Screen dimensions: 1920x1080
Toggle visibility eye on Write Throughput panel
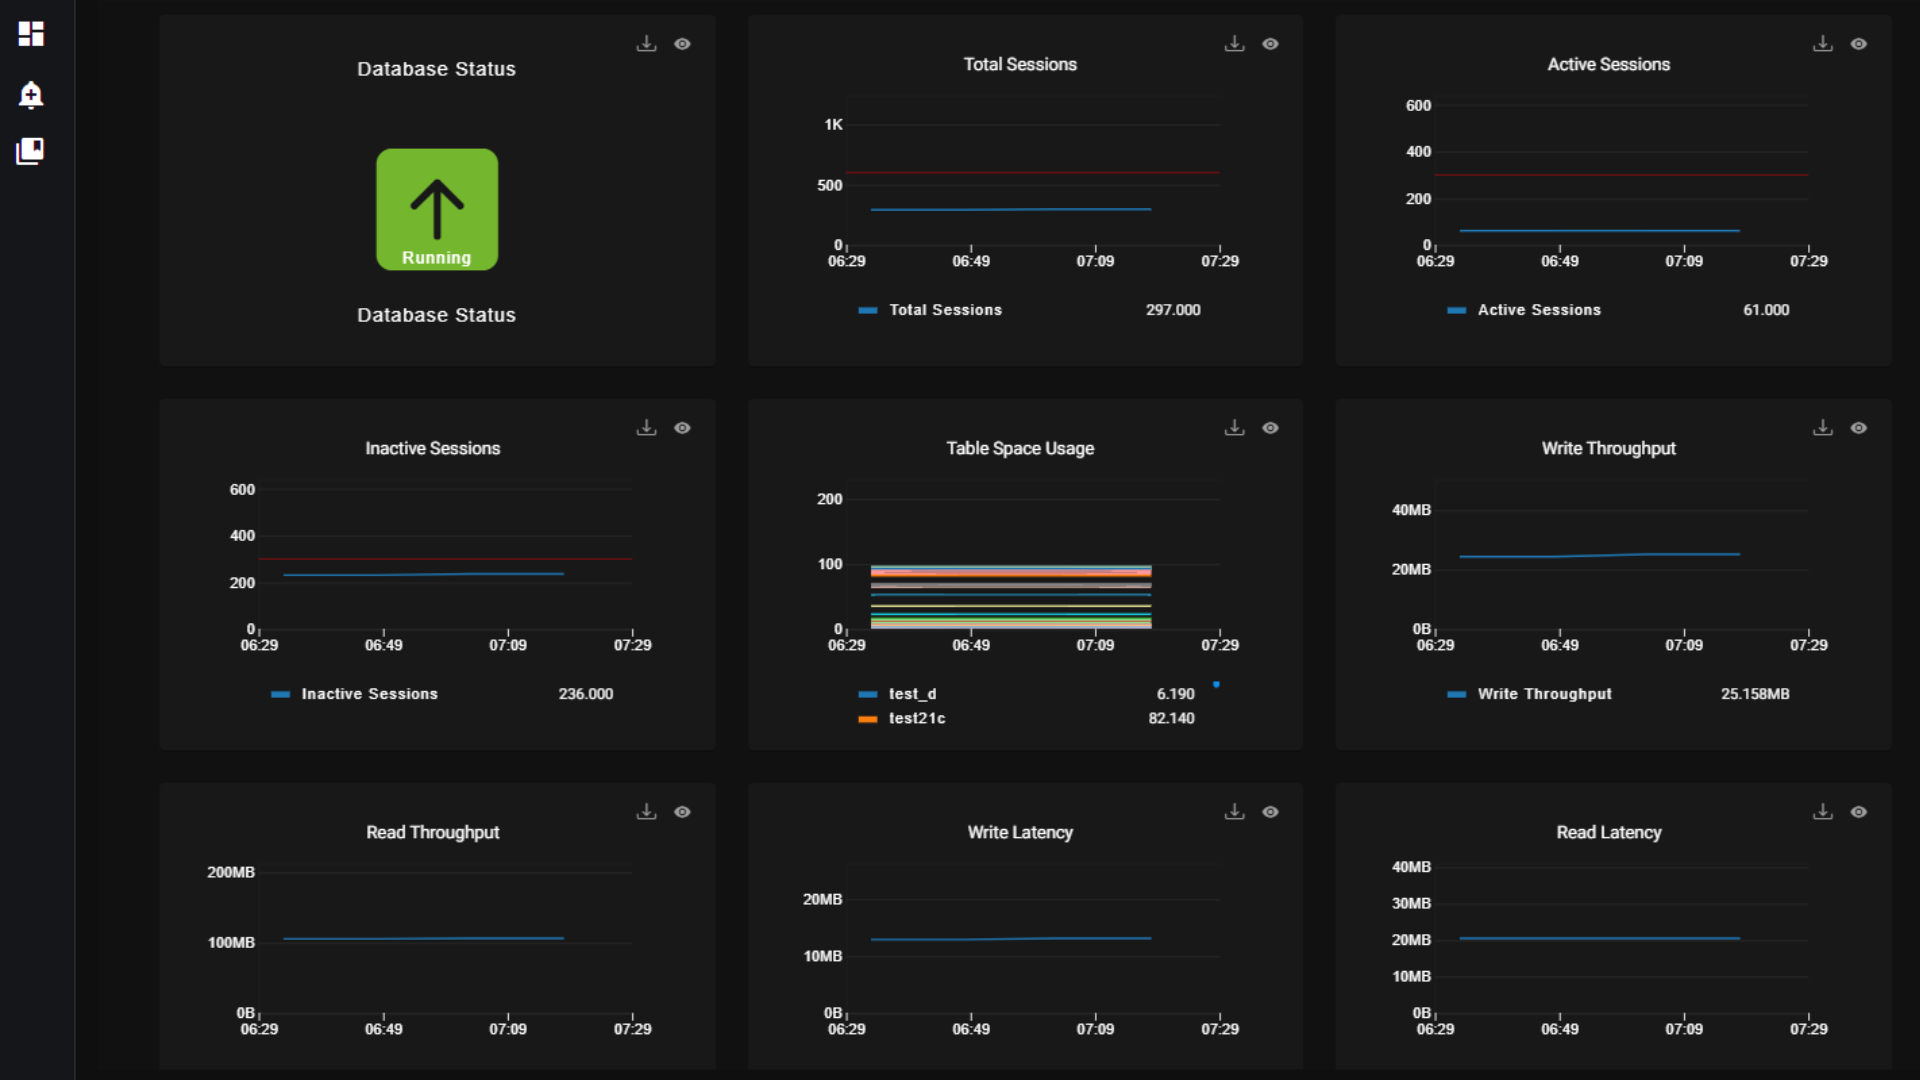(1858, 428)
